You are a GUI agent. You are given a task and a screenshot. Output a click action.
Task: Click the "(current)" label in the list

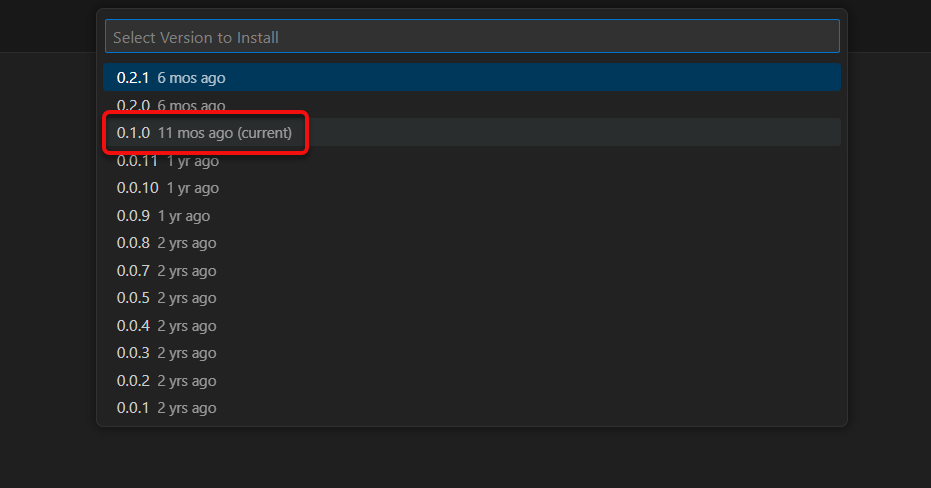coord(264,133)
